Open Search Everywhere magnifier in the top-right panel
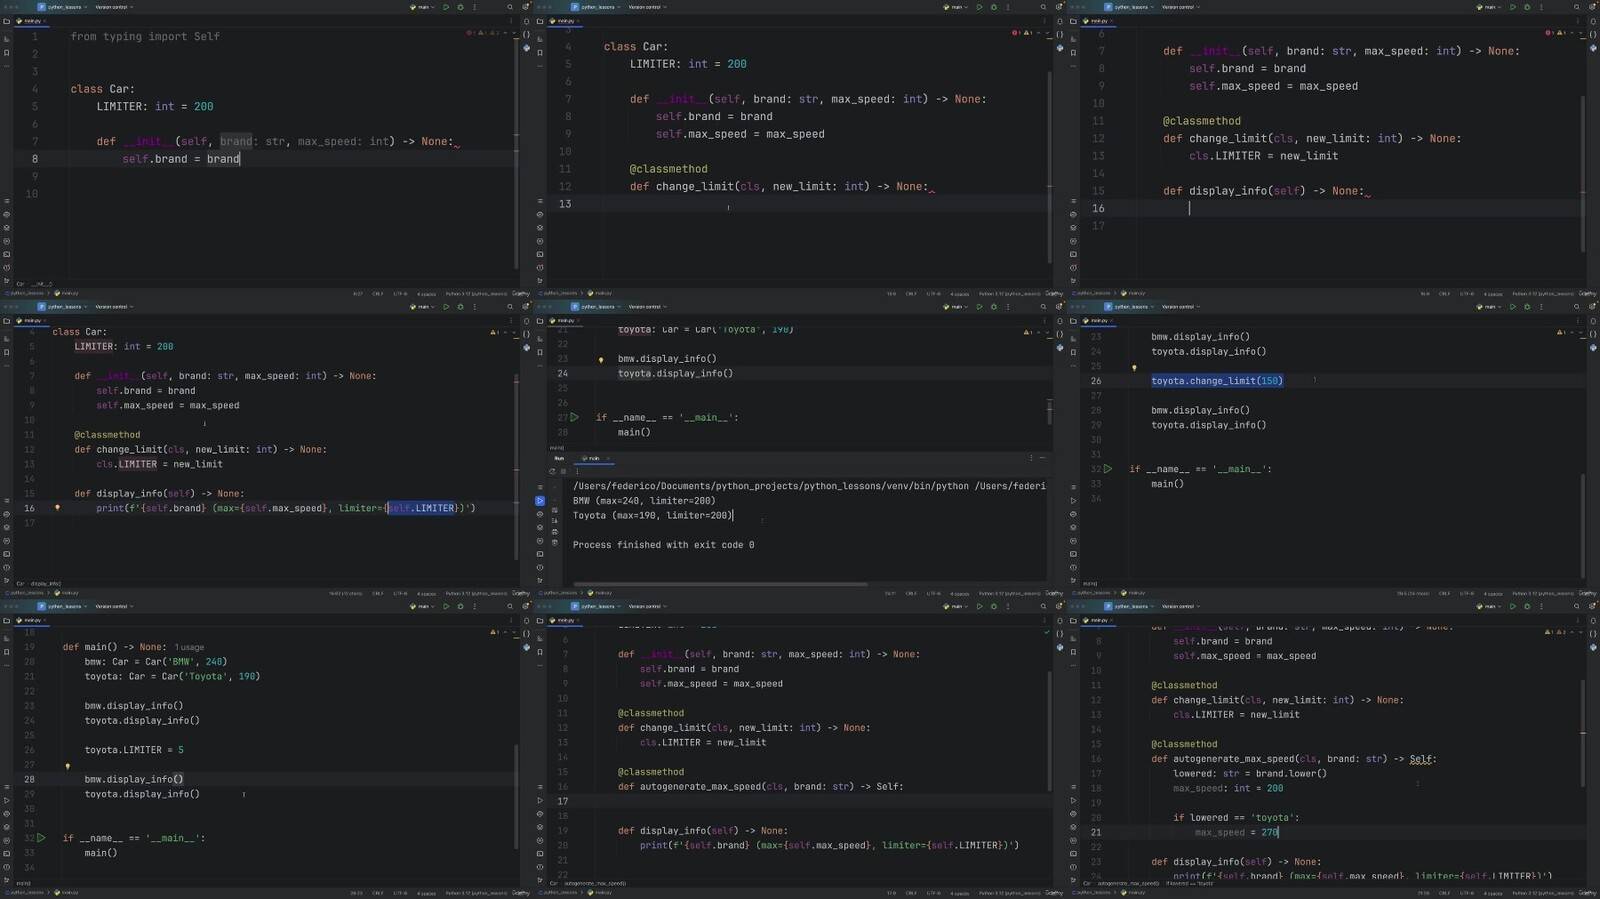This screenshot has width=1600, height=899. (x=1576, y=7)
